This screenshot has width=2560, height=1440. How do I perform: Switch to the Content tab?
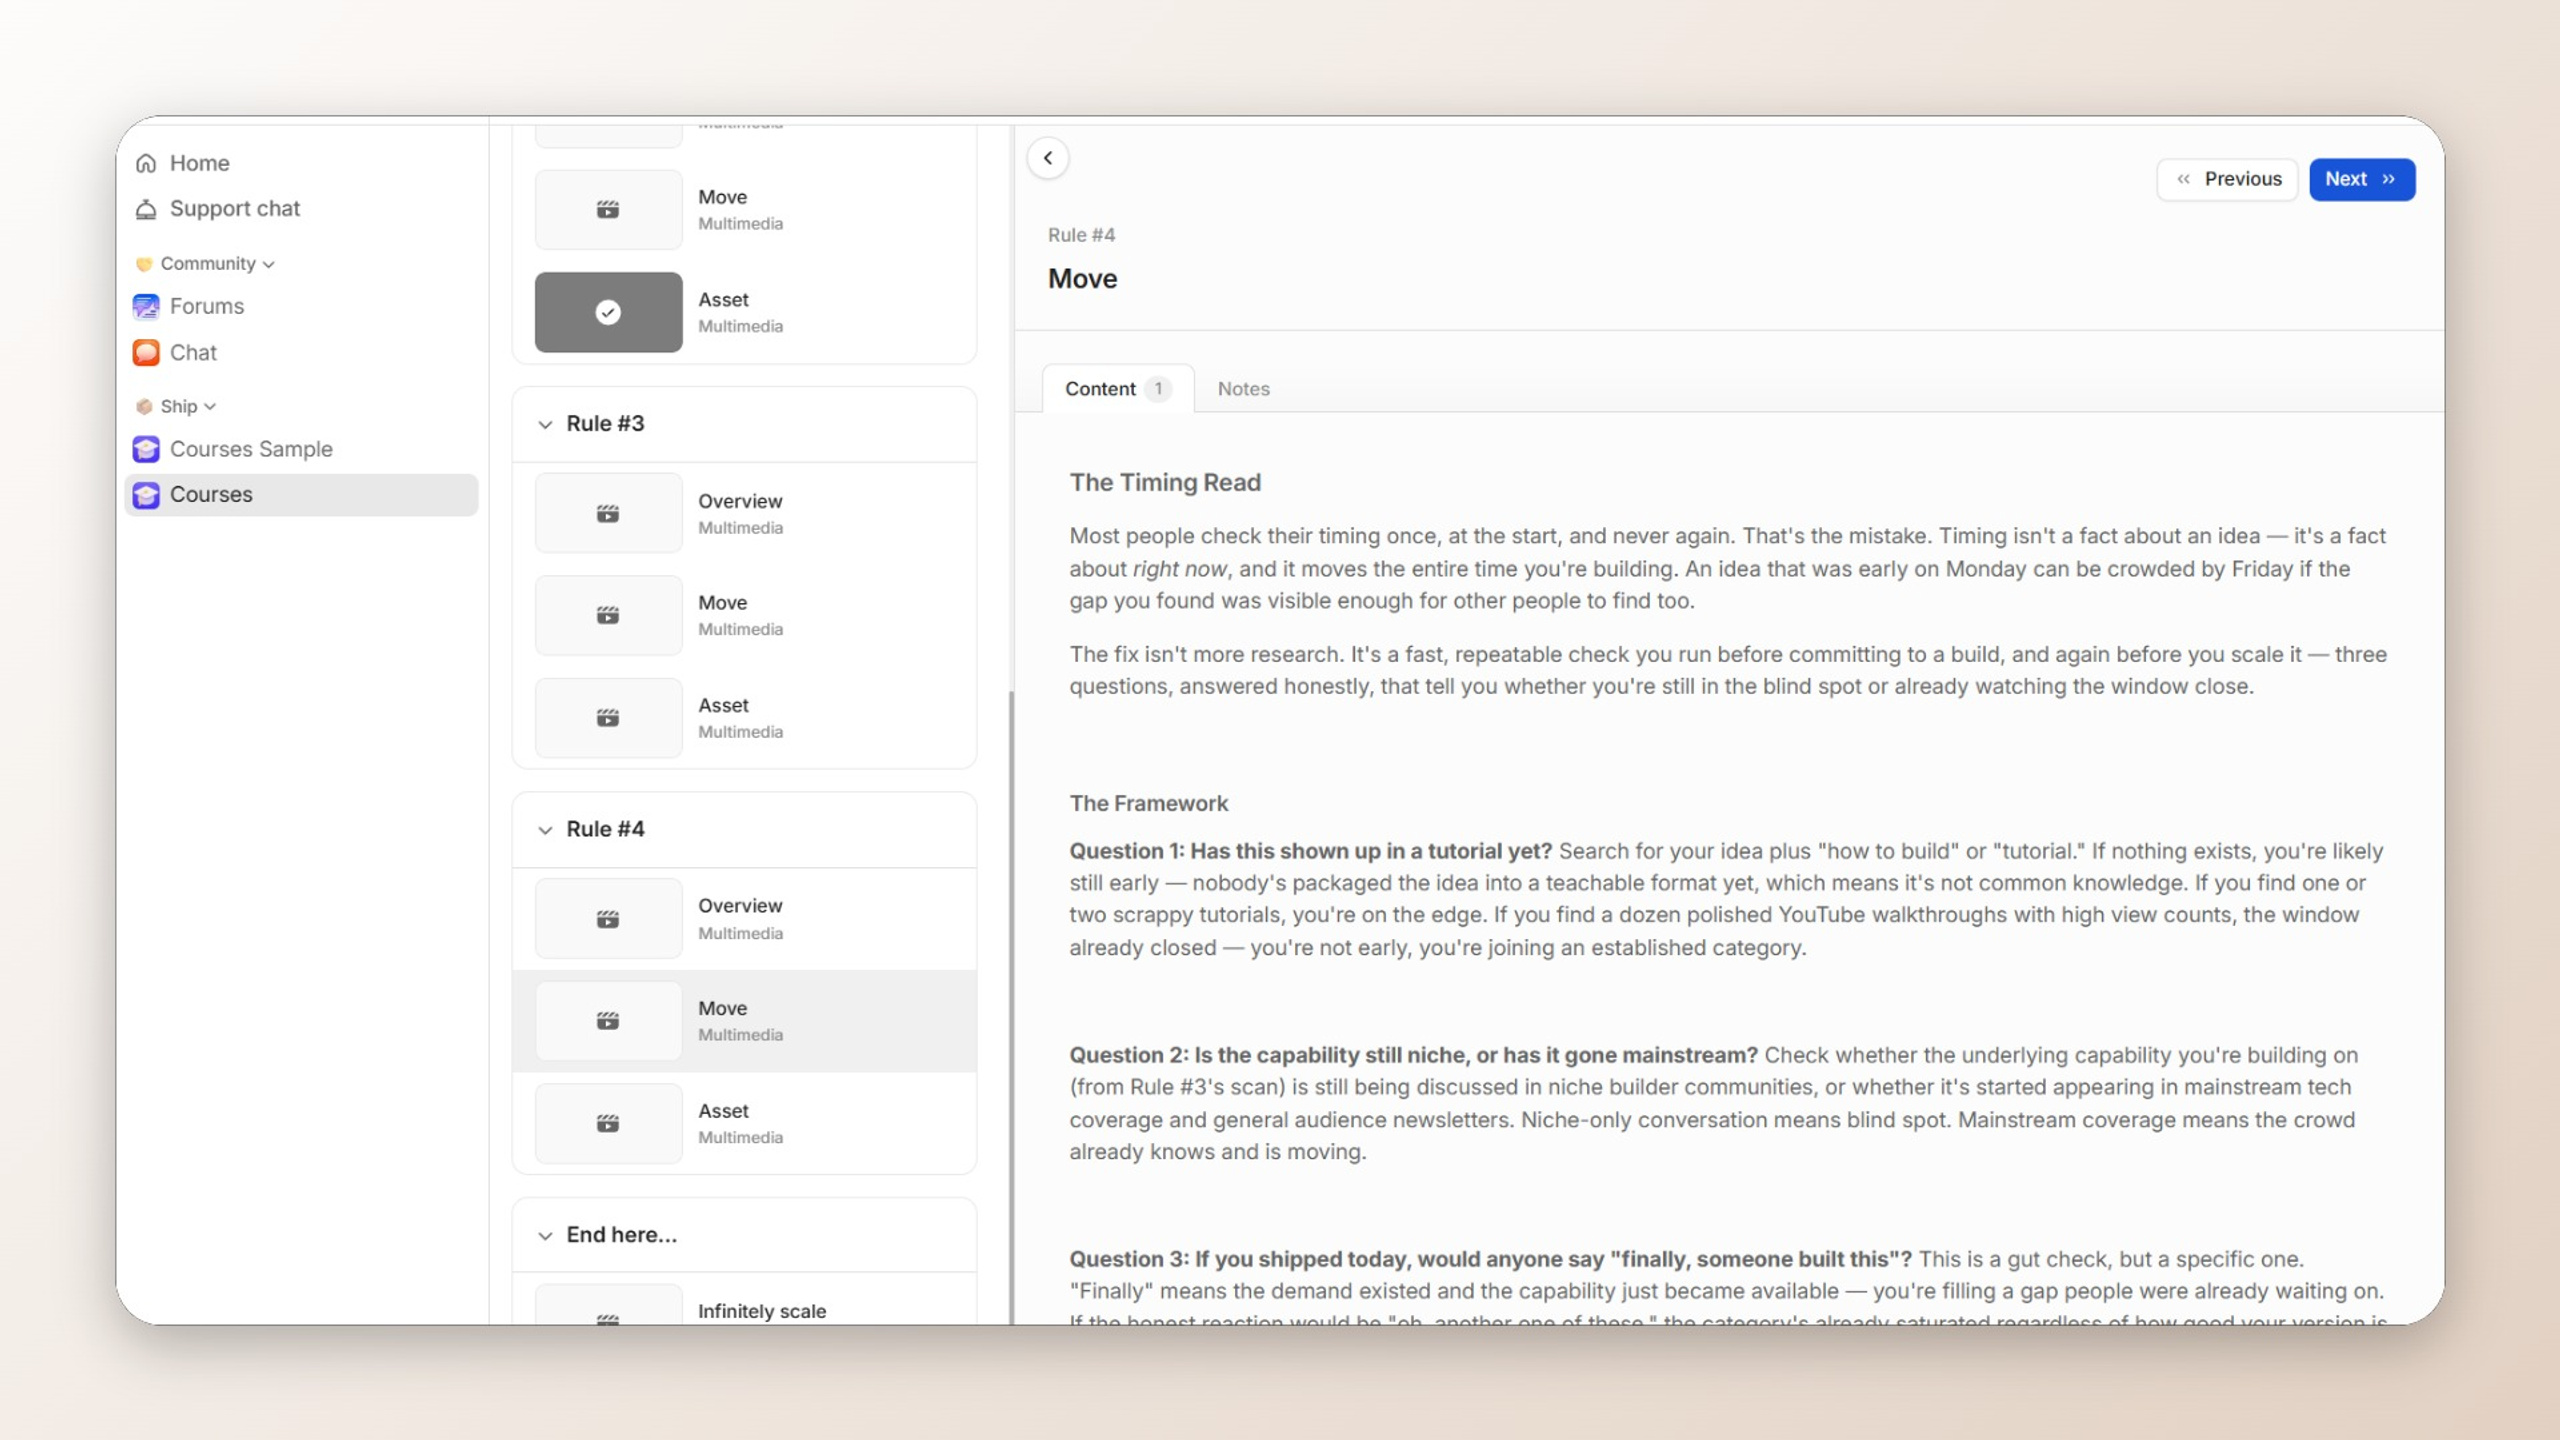pyautogui.click(x=1118, y=389)
